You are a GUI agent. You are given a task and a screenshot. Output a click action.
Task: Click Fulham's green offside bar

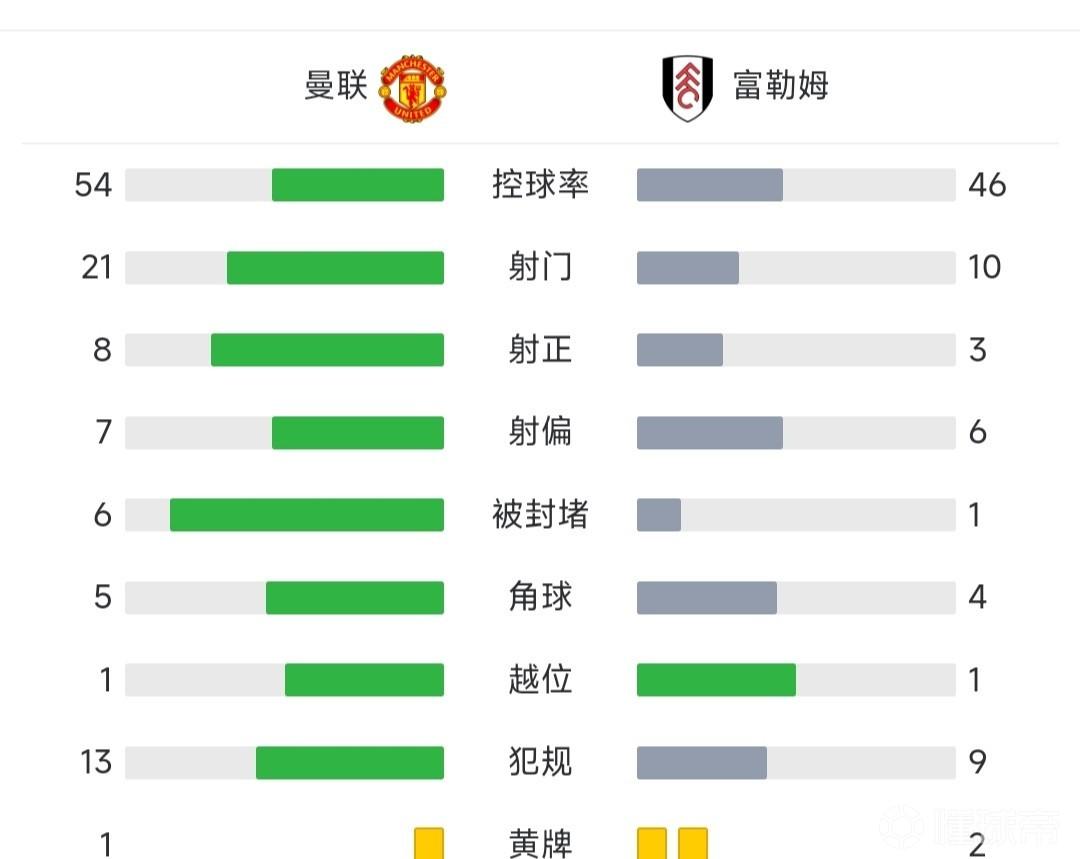(716, 680)
